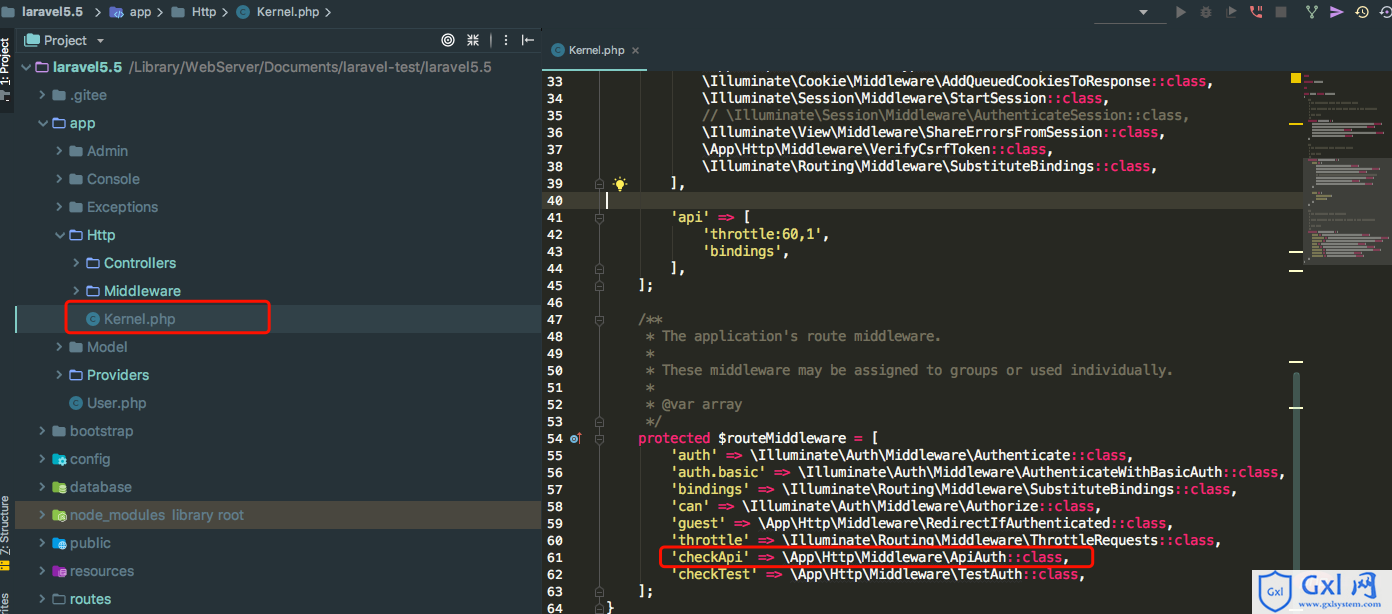
Task: Click the lightbulb intention icon
Action: [620, 183]
